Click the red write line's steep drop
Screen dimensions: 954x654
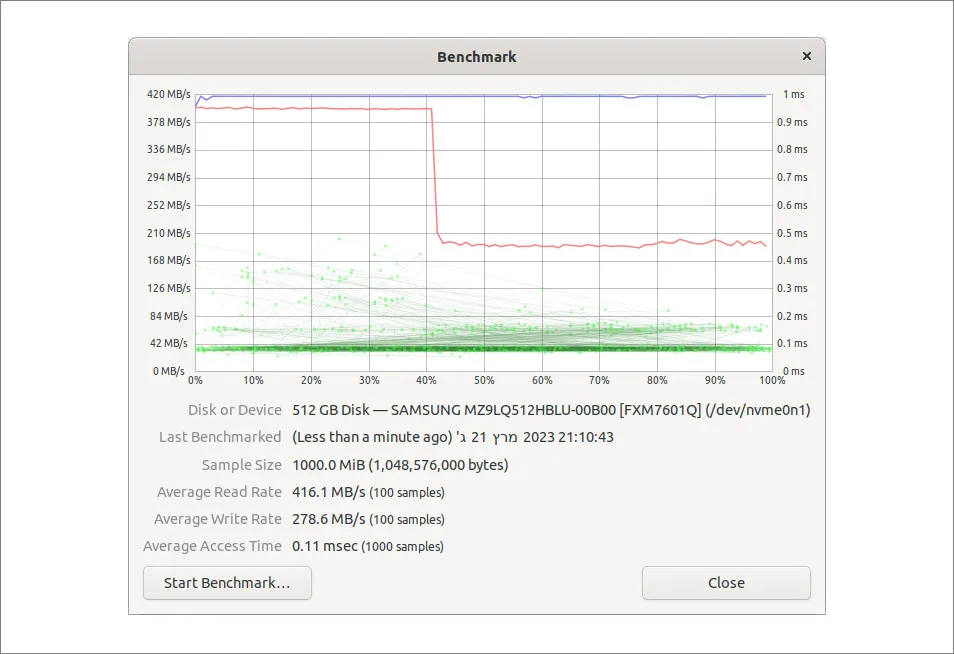pyautogui.click(x=434, y=170)
